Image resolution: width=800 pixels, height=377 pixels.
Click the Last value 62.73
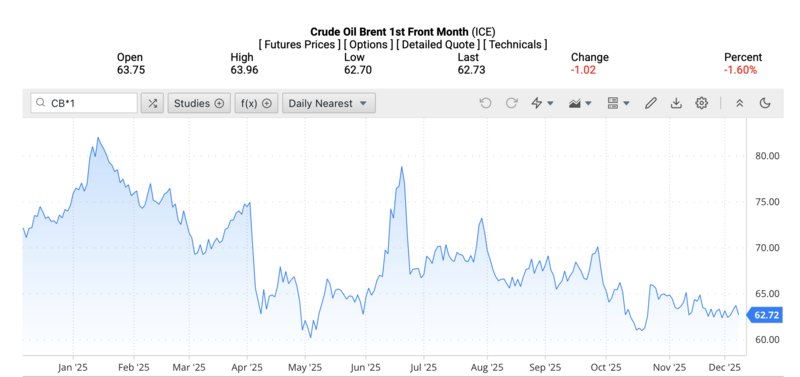click(x=471, y=70)
